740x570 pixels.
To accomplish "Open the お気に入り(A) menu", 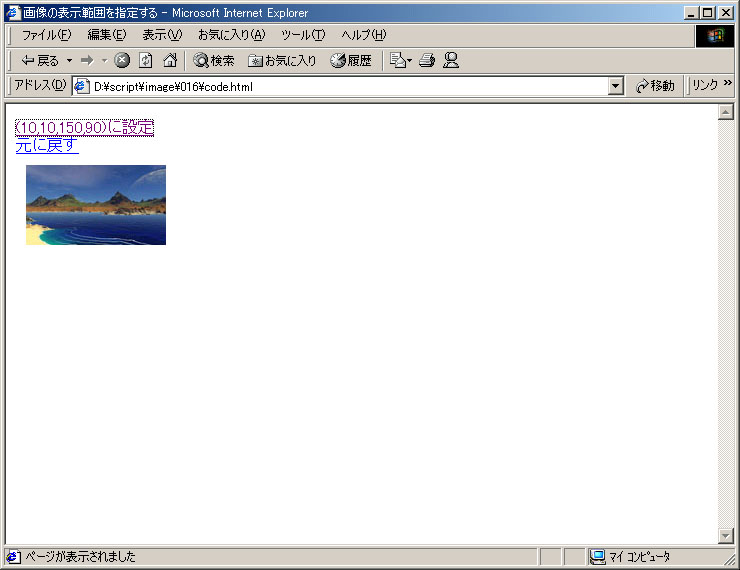I will [232, 35].
